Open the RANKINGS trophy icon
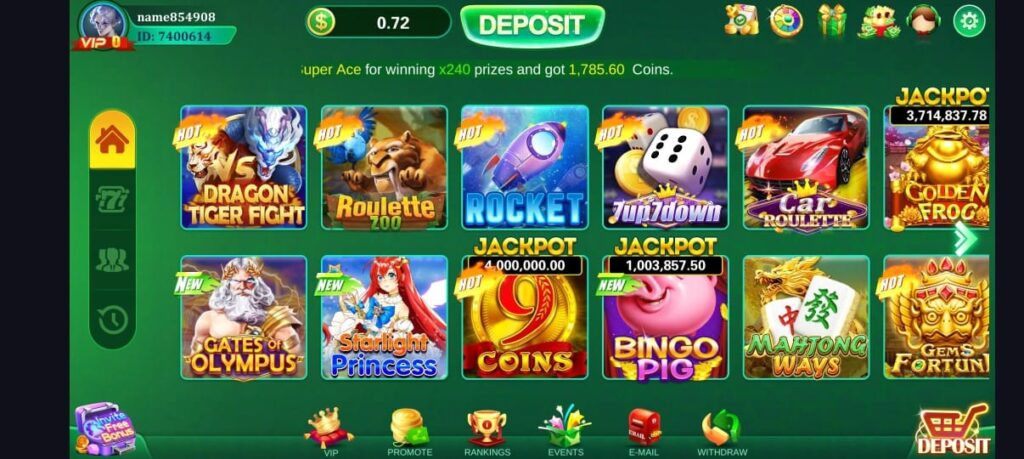The image size is (1024, 459). 487,432
